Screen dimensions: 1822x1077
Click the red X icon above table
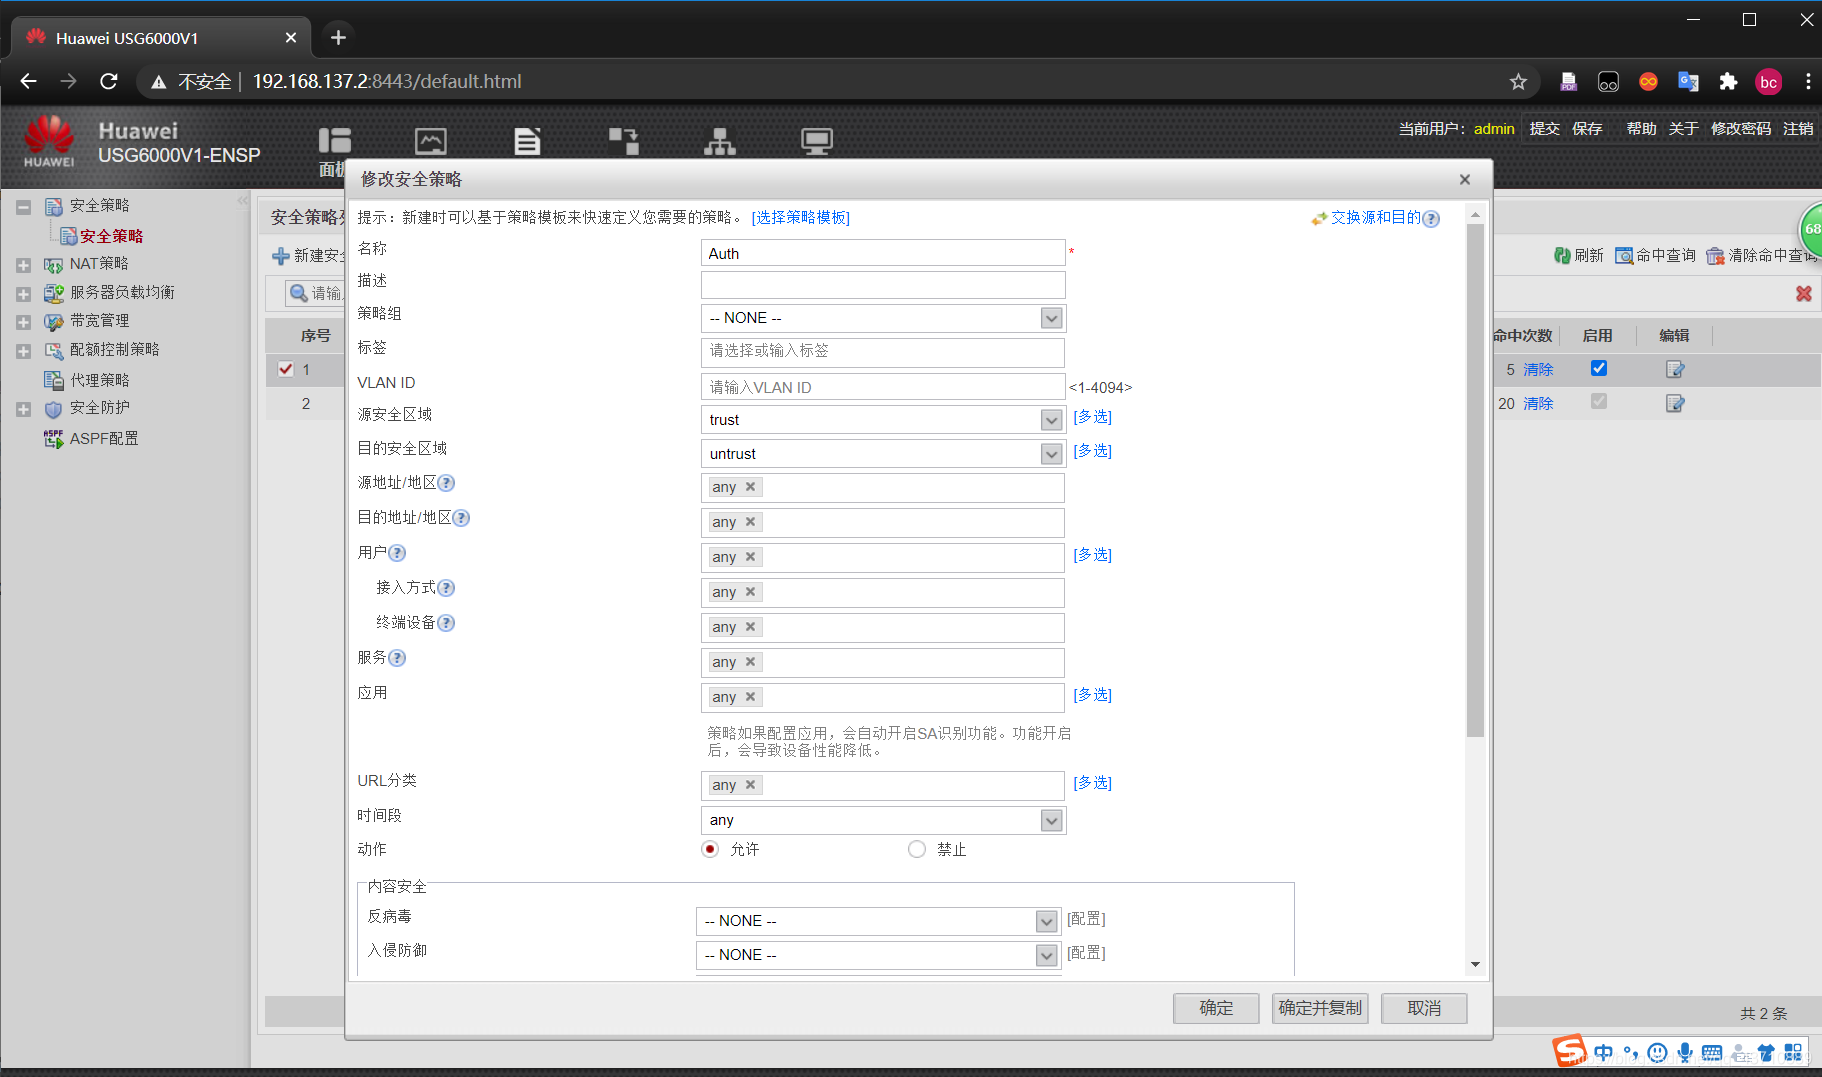point(1804,293)
